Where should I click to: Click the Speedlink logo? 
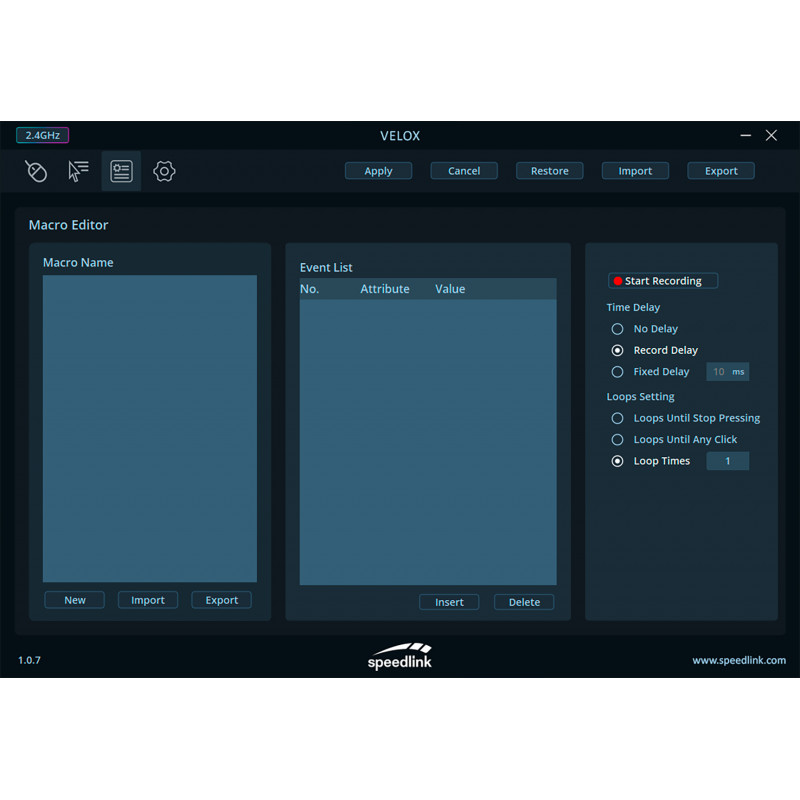pos(400,656)
